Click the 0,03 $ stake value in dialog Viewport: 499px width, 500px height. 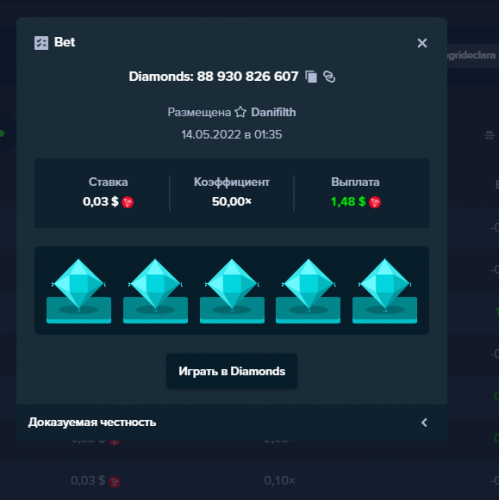(x=101, y=202)
